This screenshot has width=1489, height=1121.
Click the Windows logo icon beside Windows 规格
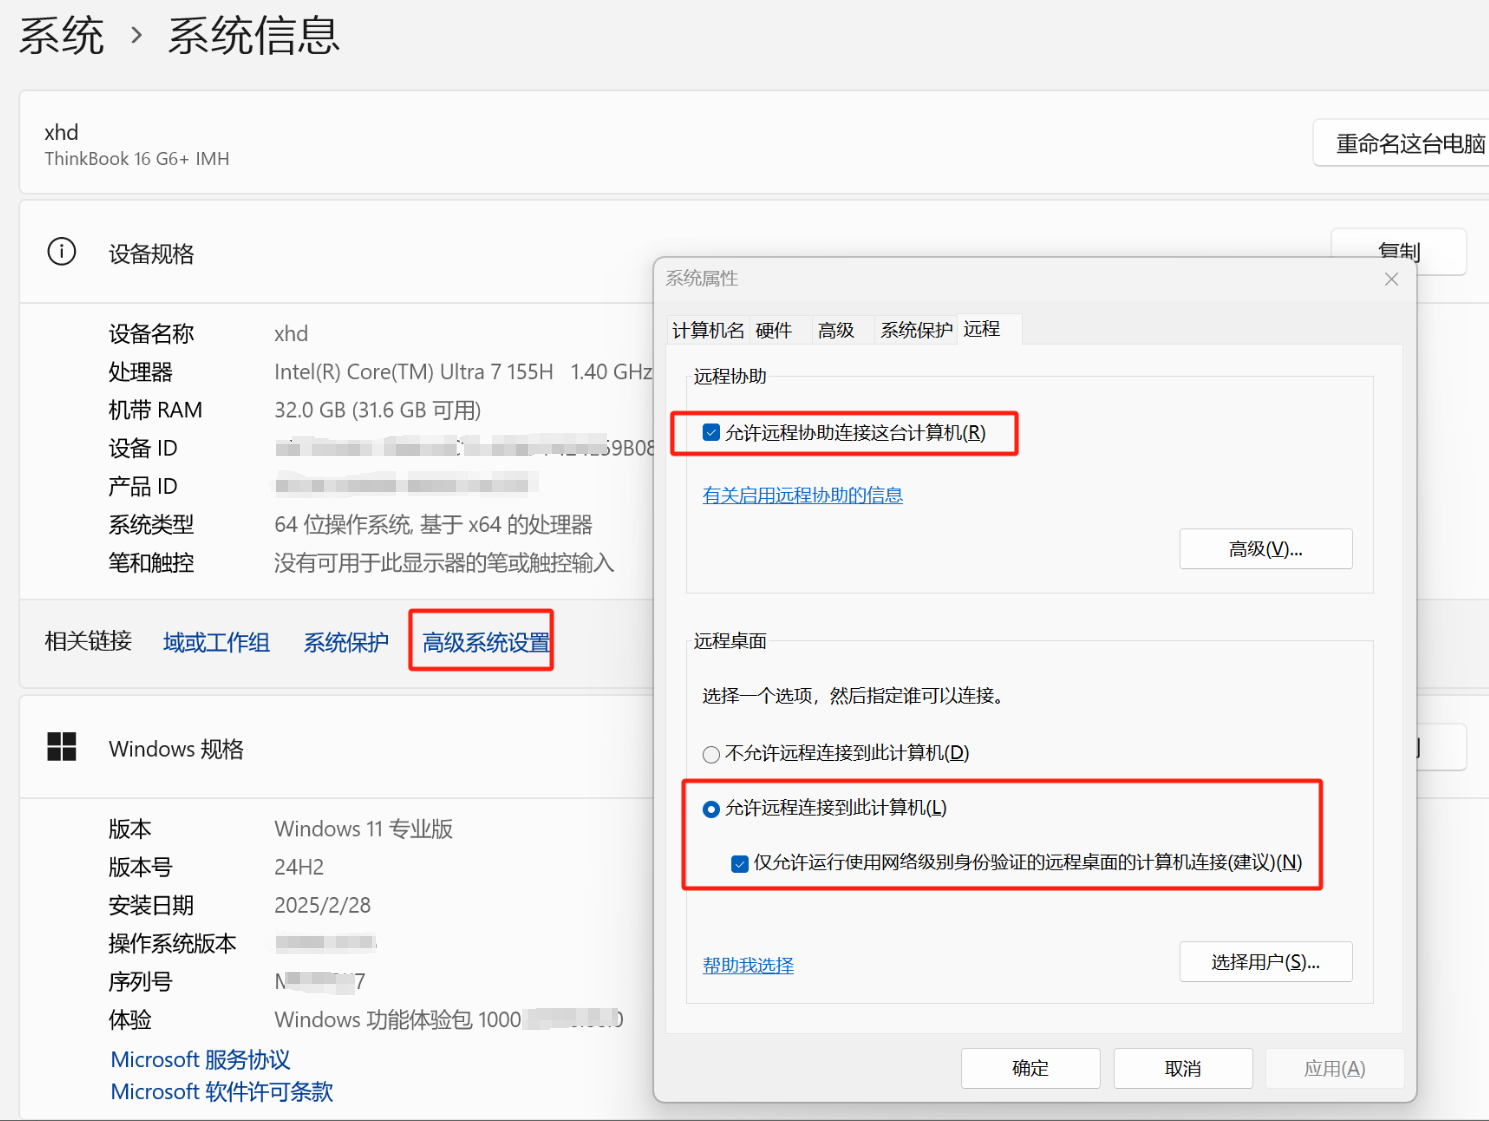(62, 747)
